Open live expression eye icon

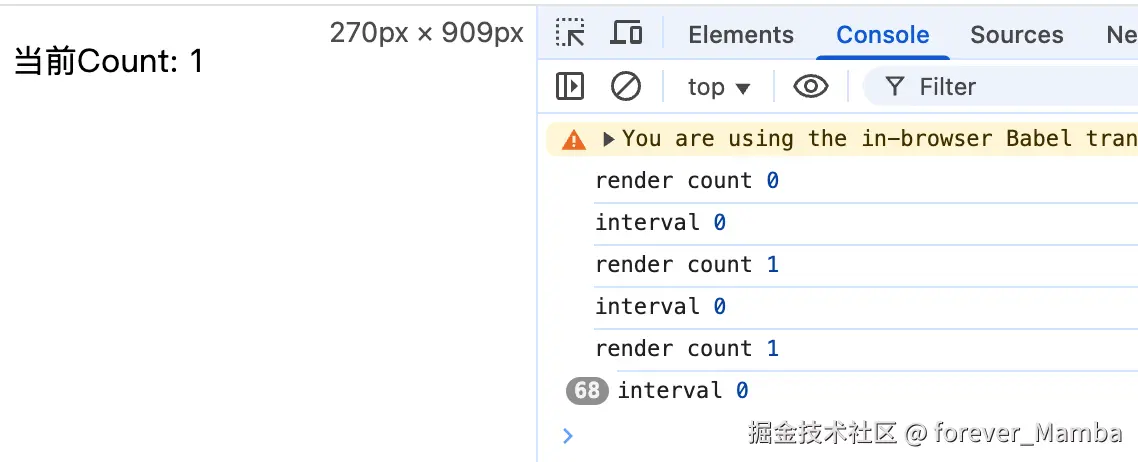pos(811,86)
